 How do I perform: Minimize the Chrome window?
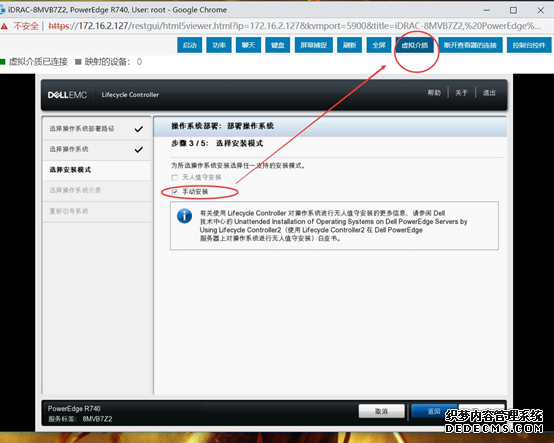coord(487,10)
